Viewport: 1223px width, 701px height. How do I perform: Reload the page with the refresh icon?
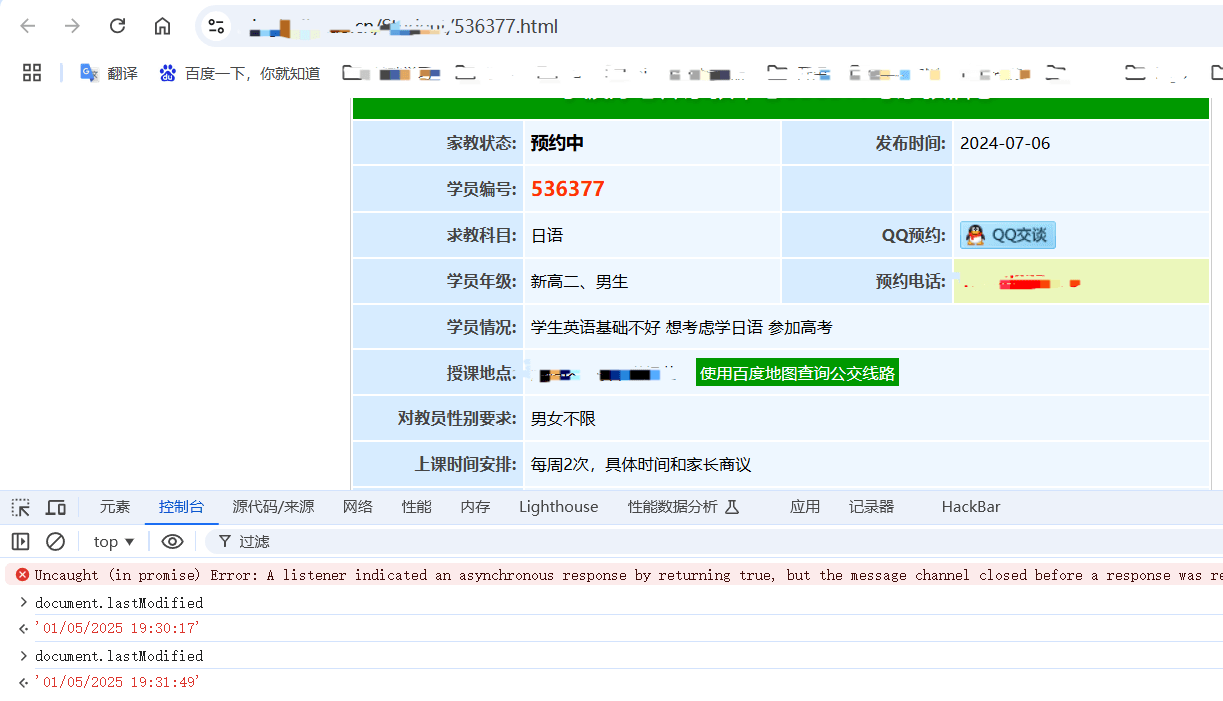117,26
